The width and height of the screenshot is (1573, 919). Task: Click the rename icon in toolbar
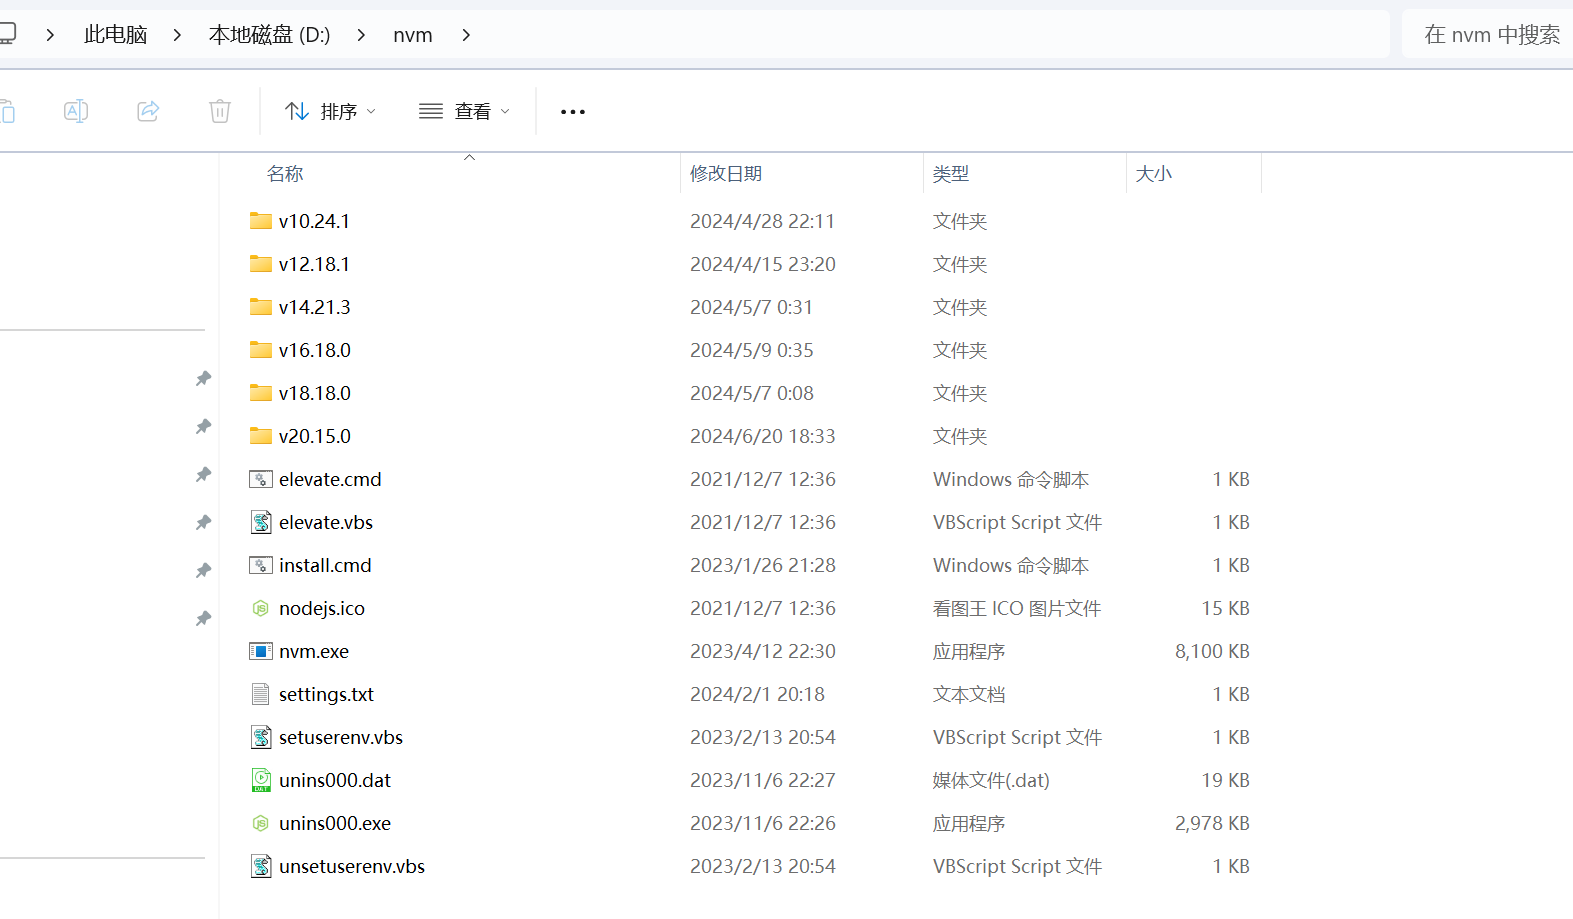[76, 111]
